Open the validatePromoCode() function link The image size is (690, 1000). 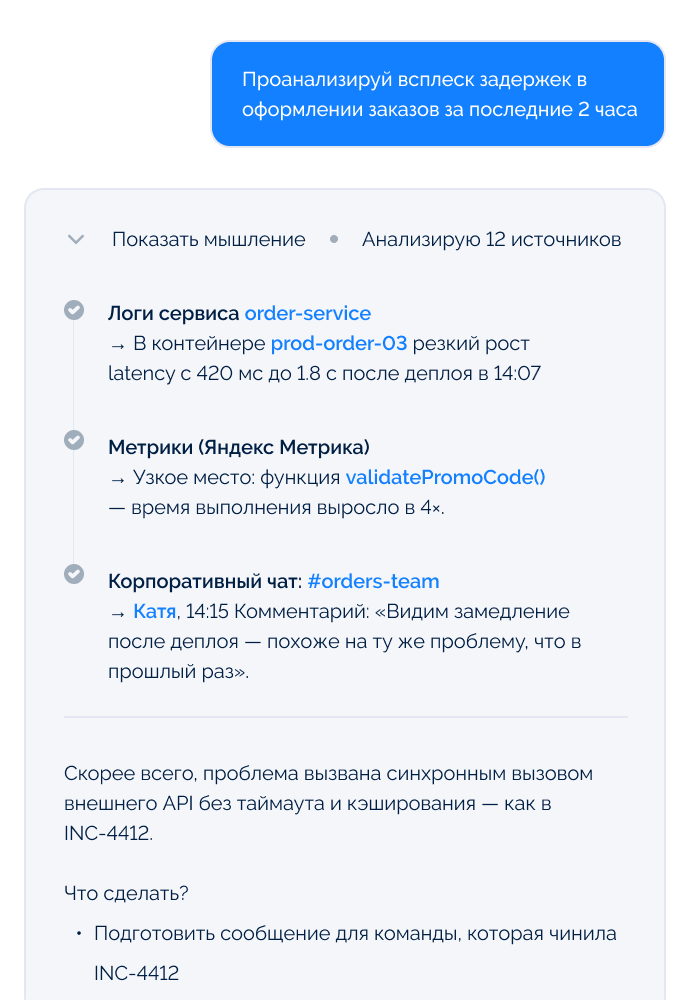[445, 477]
